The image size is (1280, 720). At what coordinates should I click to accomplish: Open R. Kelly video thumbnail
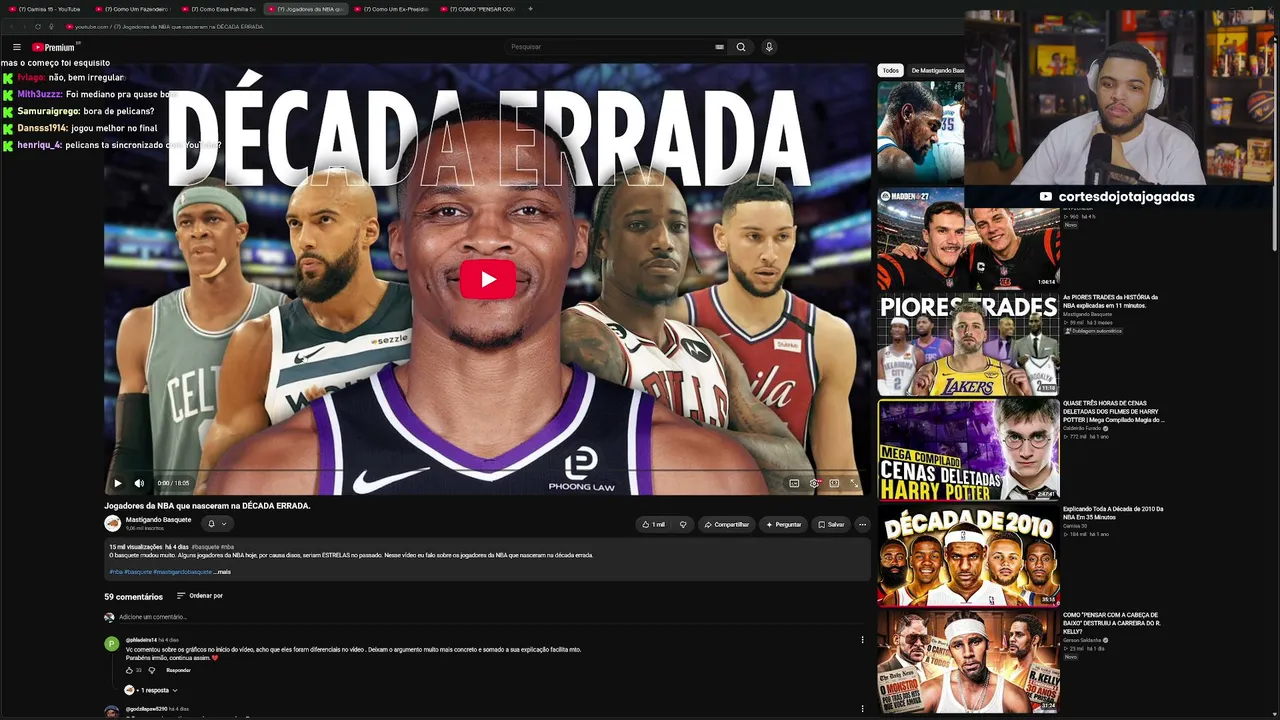968,662
